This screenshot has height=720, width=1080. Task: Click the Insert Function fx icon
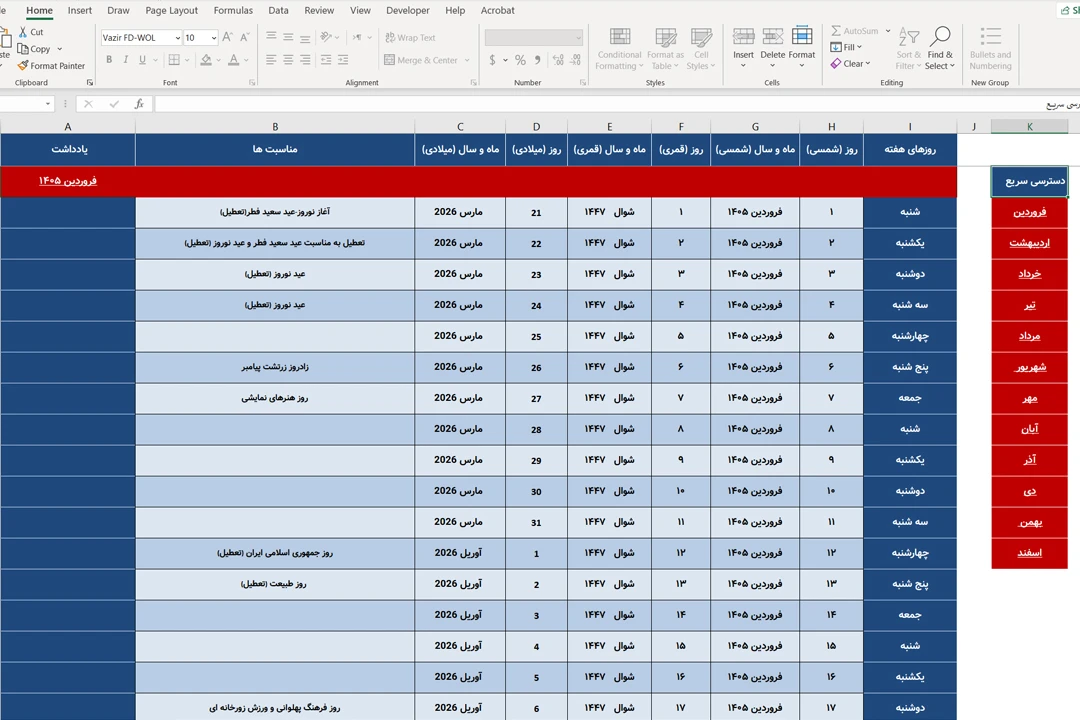[139, 104]
